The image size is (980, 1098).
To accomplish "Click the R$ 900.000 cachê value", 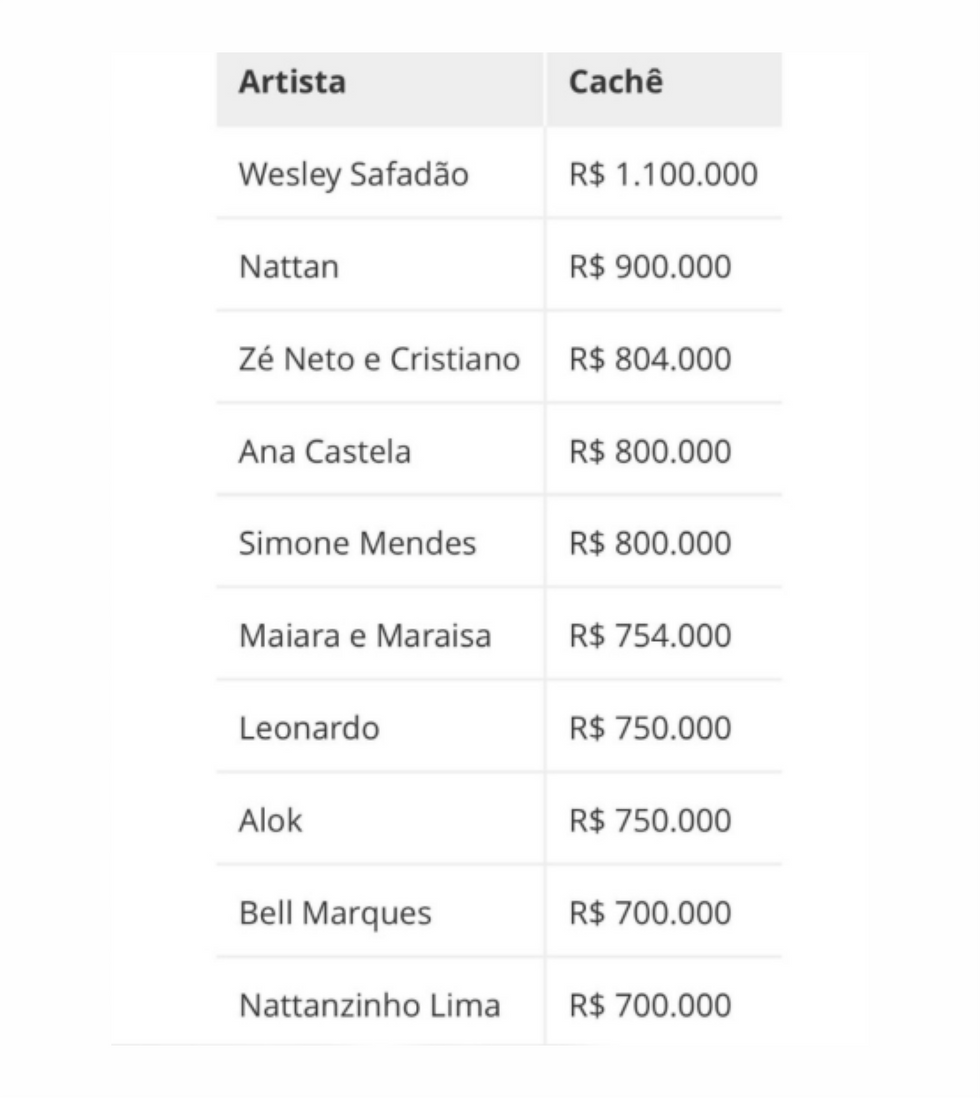I will pyautogui.click(x=650, y=267).
